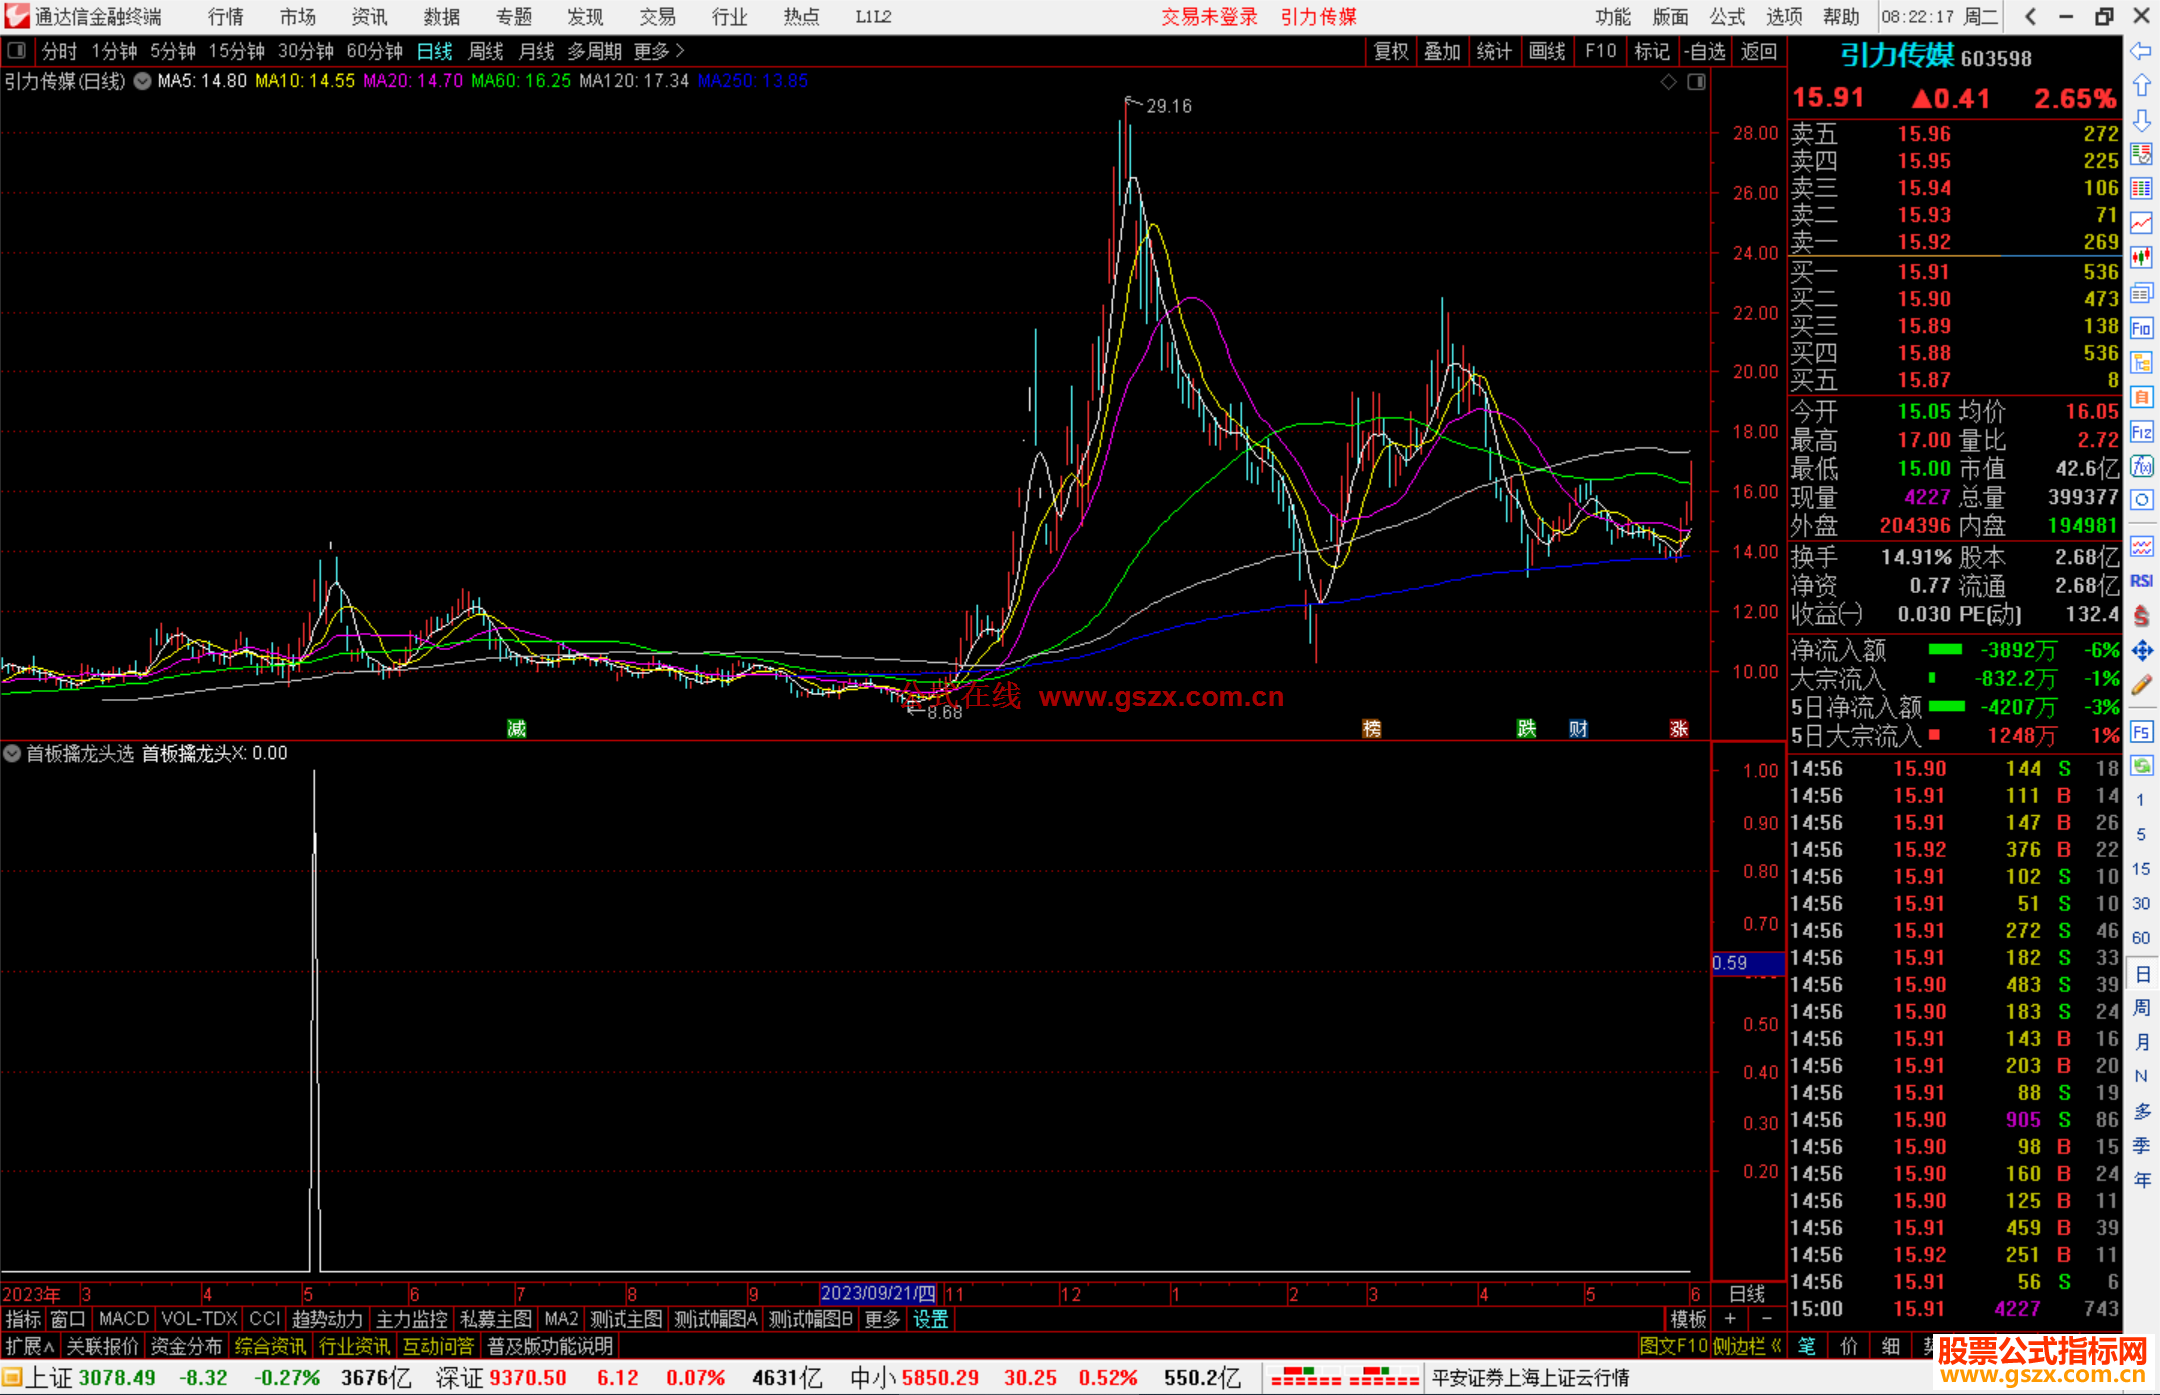Click the 设置 indicator settings link
Viewport: 2160px width, 1395px height.
(x=930, y=1319)
